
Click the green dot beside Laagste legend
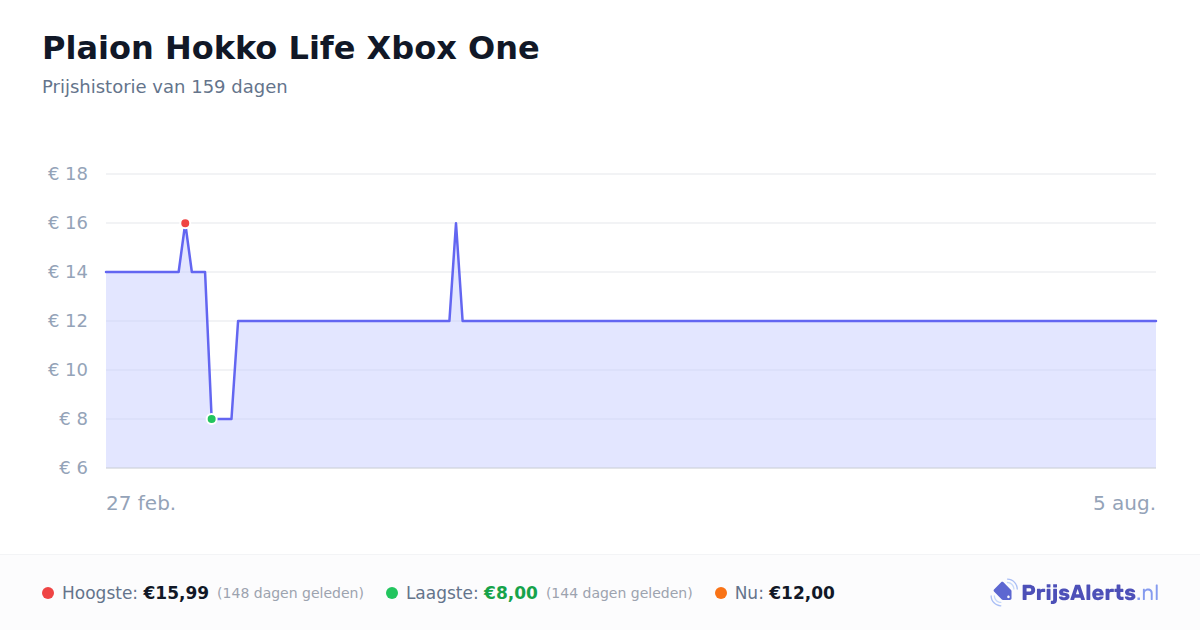point(392,593)
